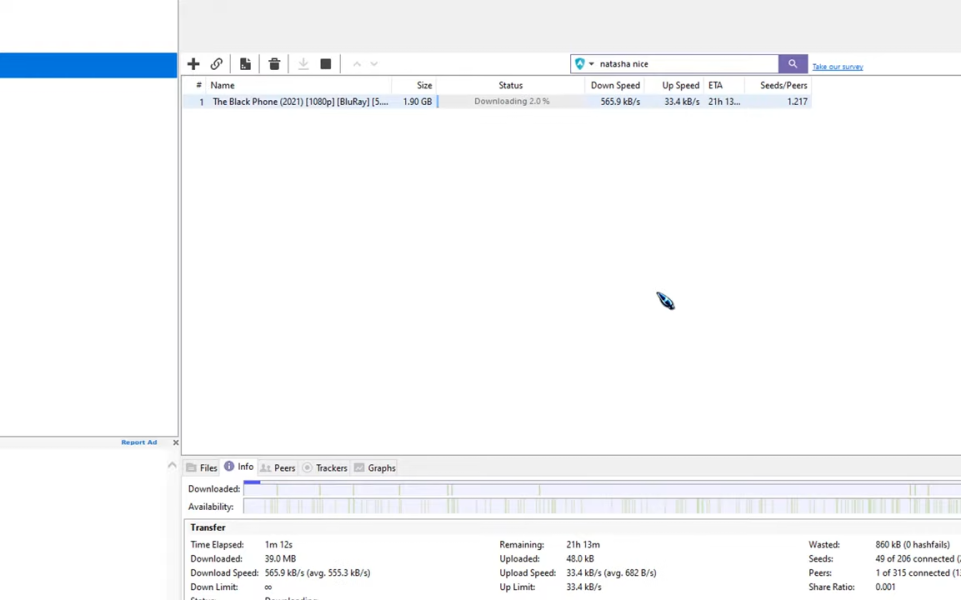Switch to the Files tab

pos(202,468)
